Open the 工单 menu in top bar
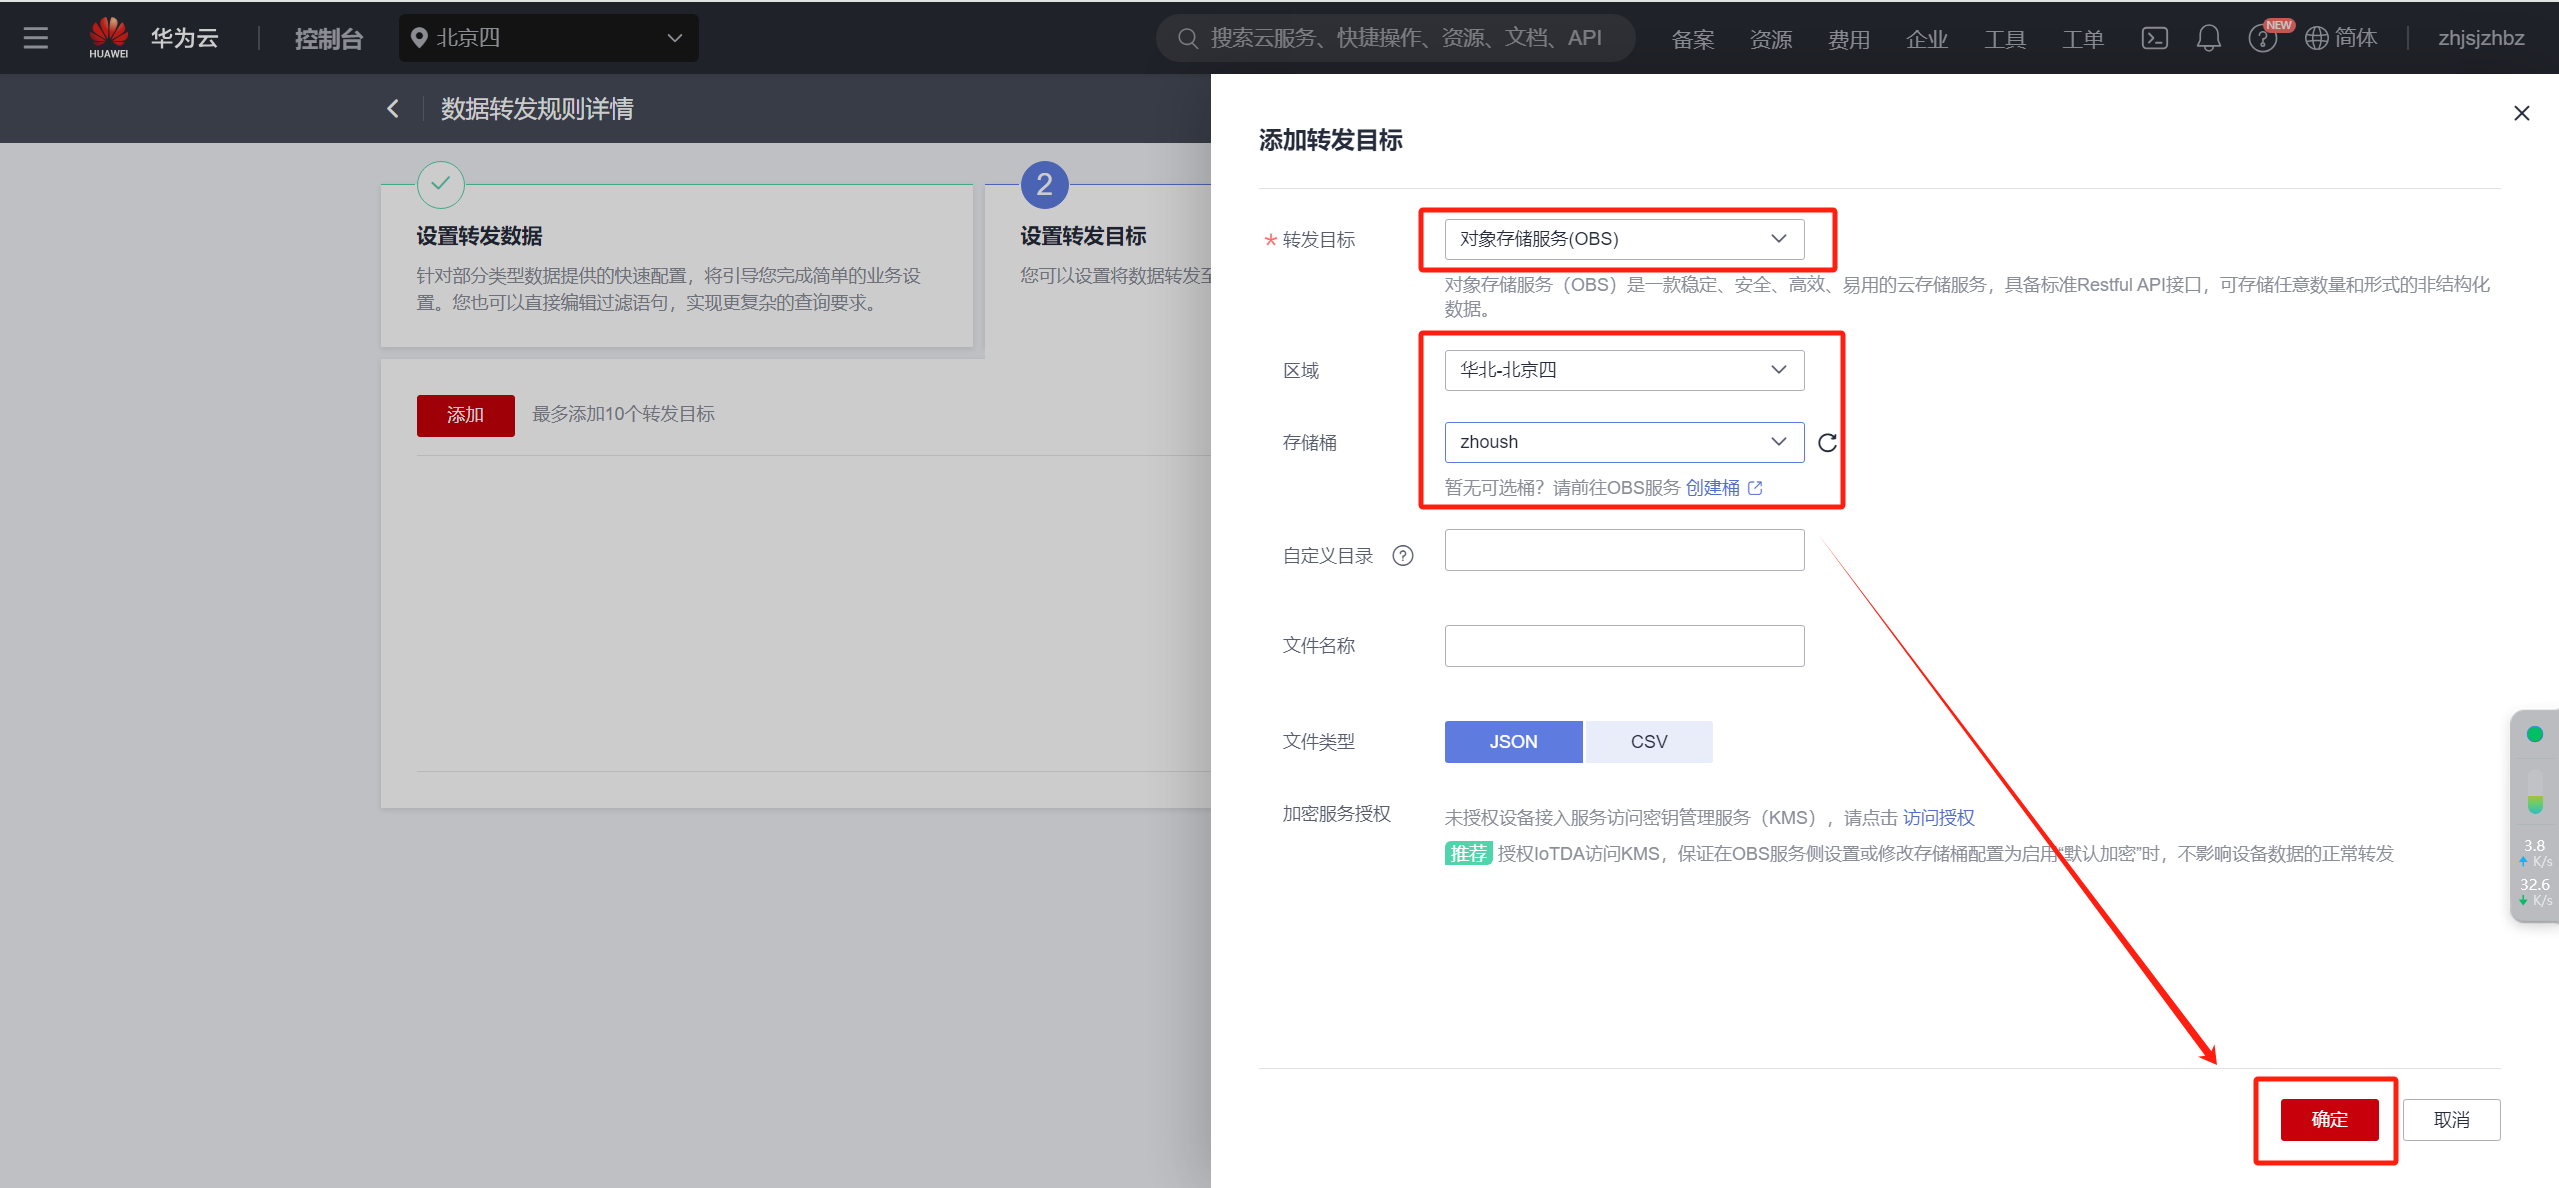This screenshot has width=2559, height=1188. pos(2082,39)
